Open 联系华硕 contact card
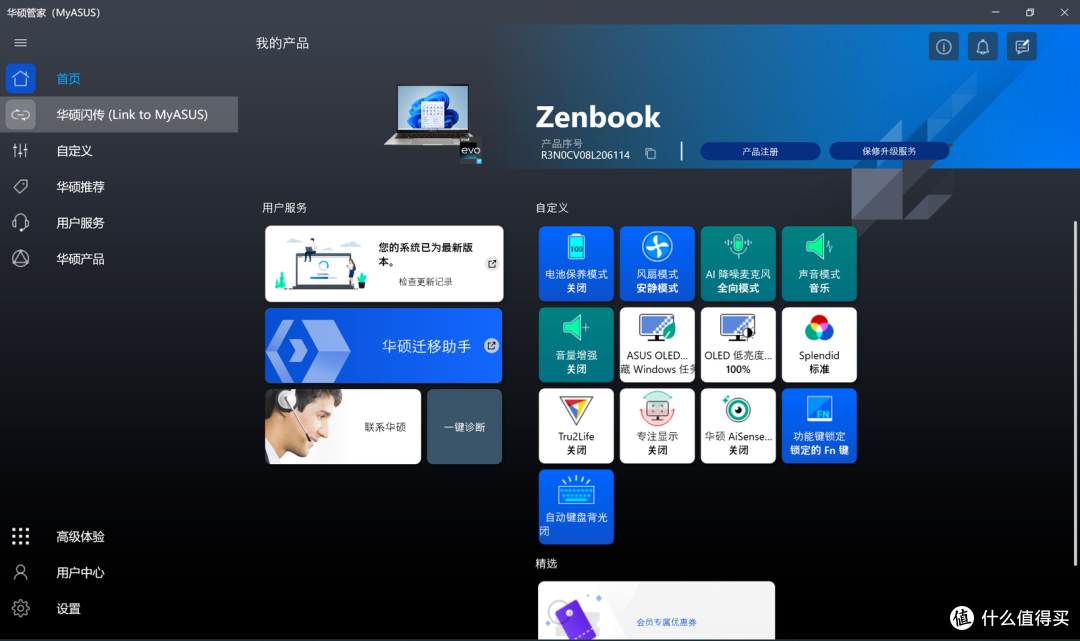Screen dimensions: 1080x641 pos(343,427)
